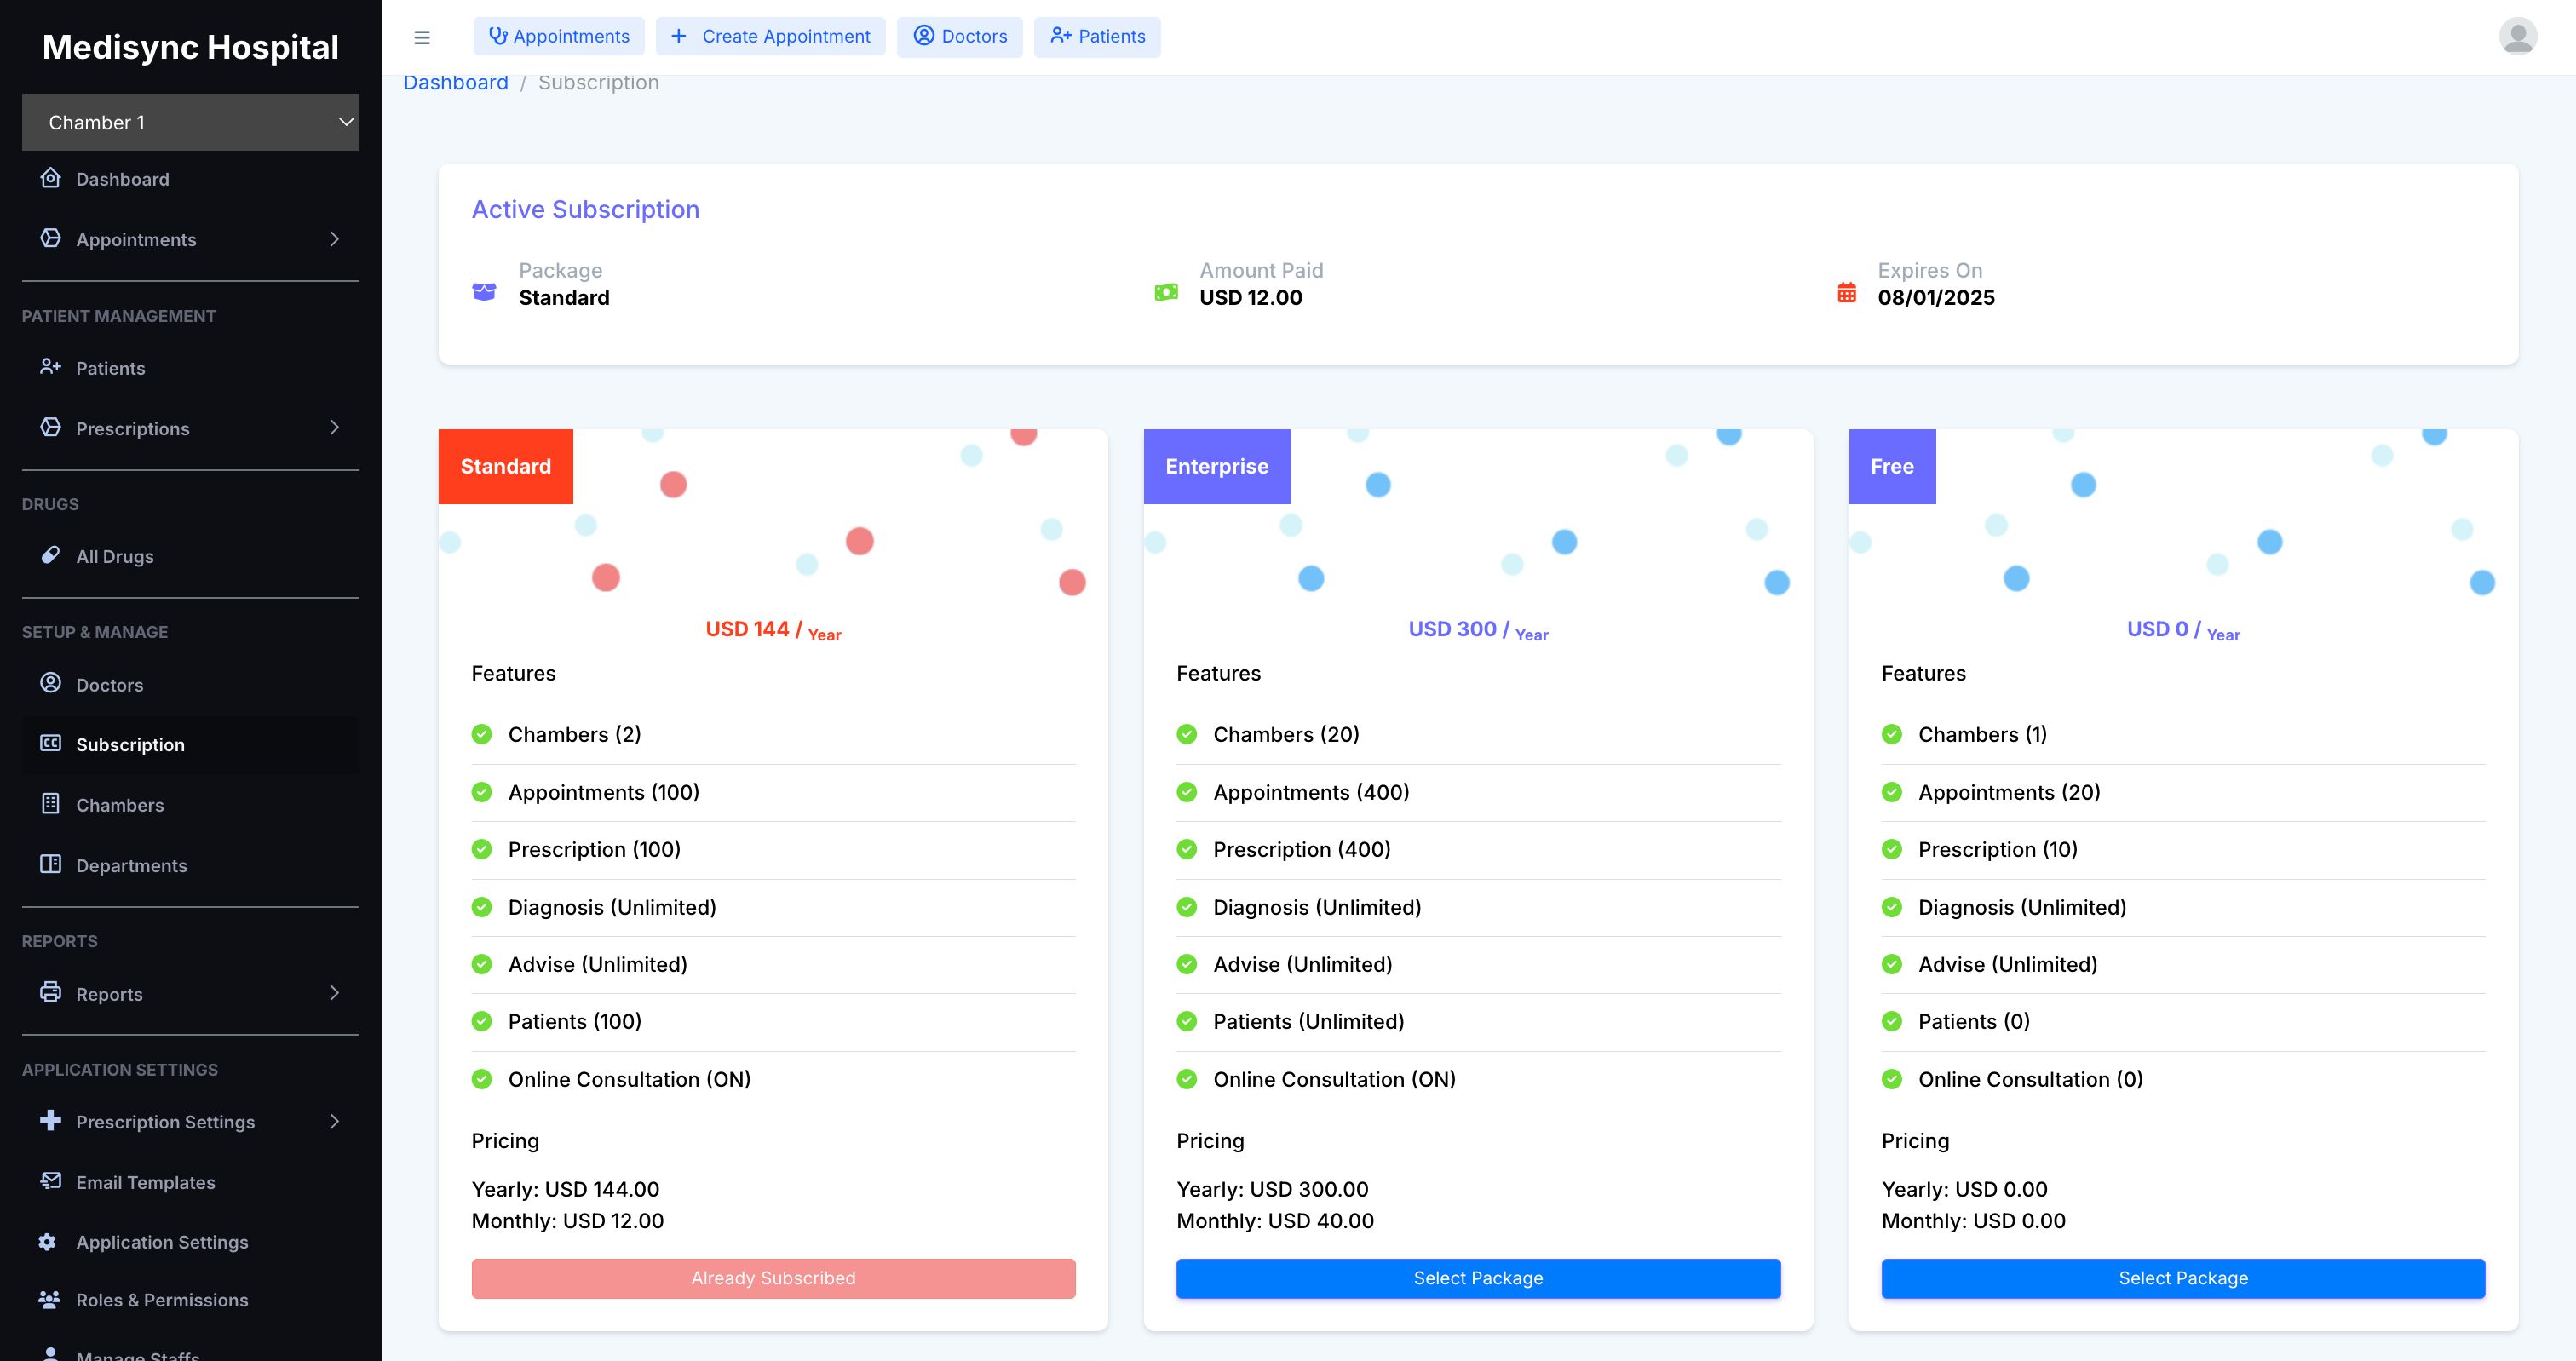
Task: Open the Subscription sidebar menu item
Action: point(130,744)
